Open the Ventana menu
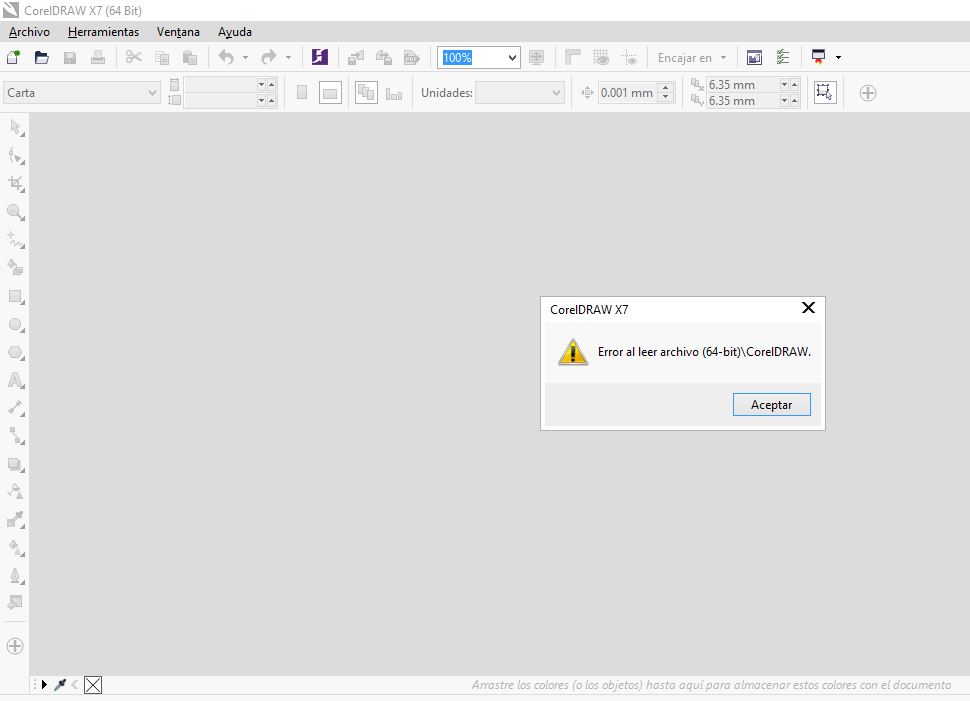The image size is (970, 701). point(178,32)
